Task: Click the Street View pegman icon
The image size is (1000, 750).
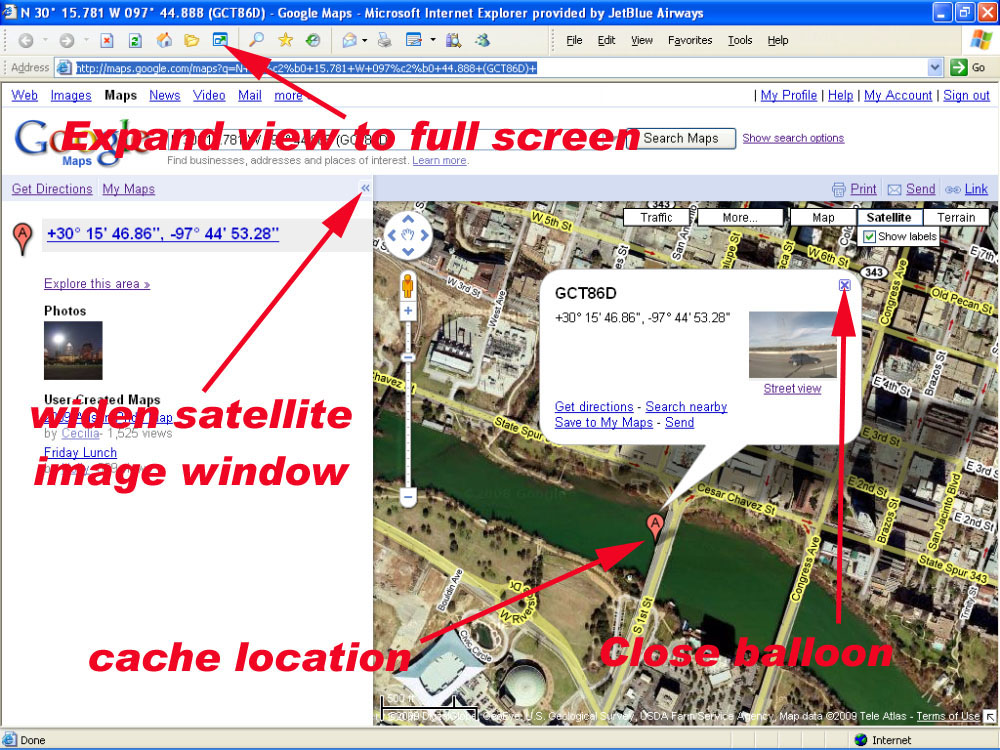Action: (408, 285)
